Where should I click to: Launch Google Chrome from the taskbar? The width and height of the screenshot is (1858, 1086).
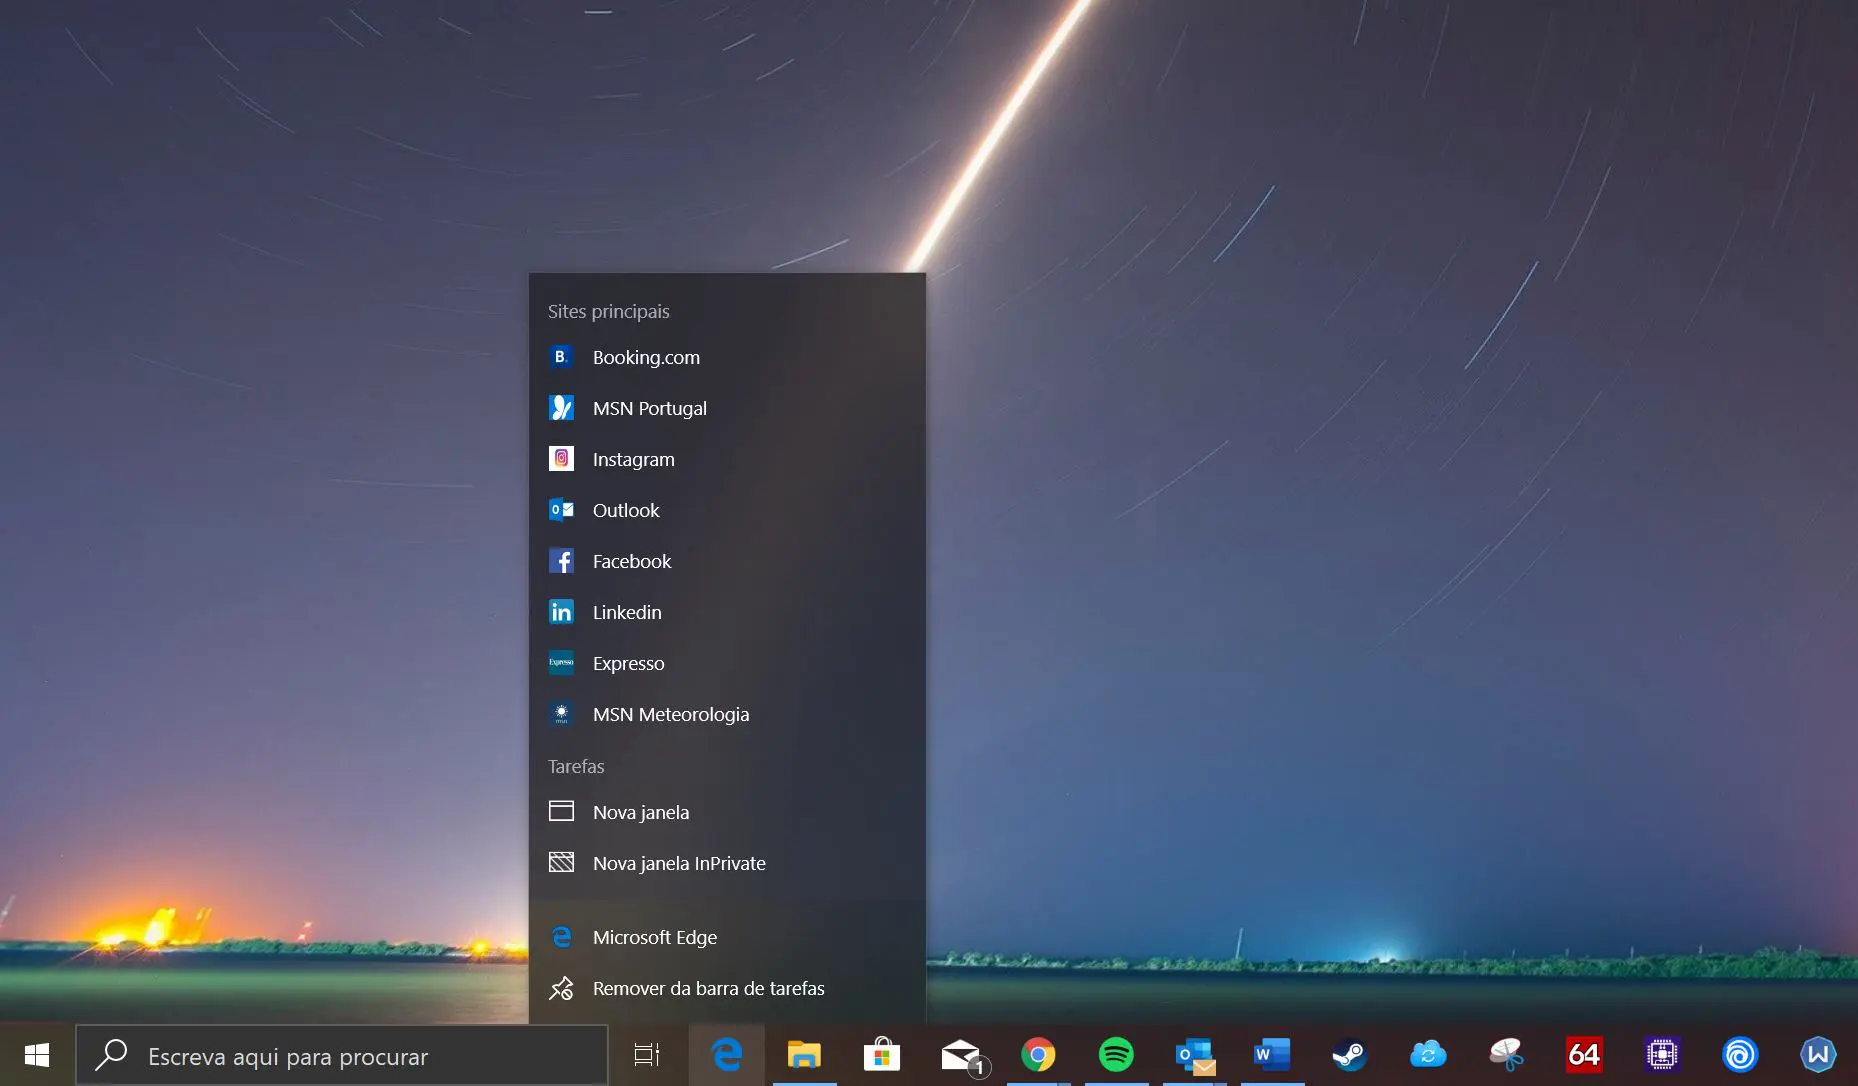(x=1038, y=1055)
